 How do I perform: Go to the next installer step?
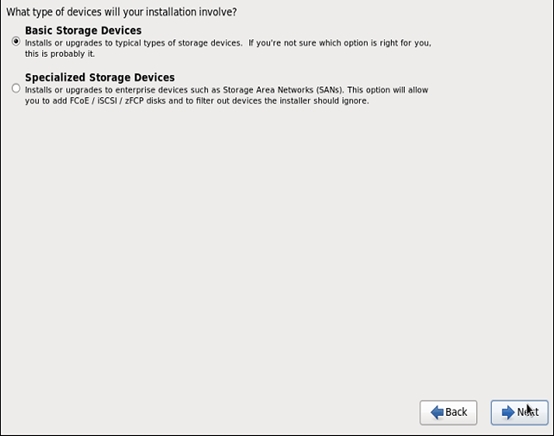point(519,412)
